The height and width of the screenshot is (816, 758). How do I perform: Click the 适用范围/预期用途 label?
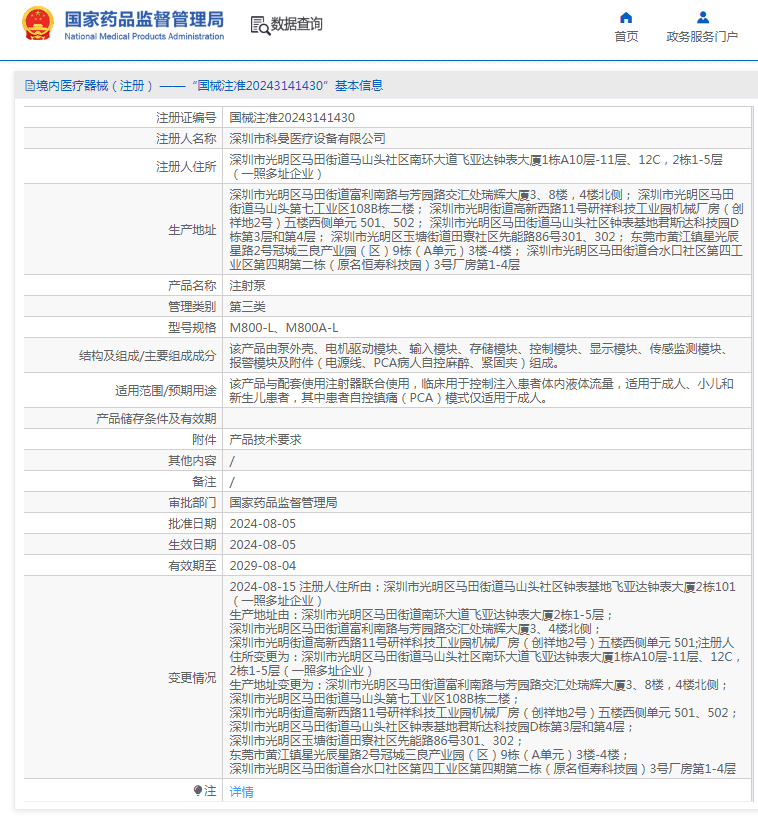(165, 390)
